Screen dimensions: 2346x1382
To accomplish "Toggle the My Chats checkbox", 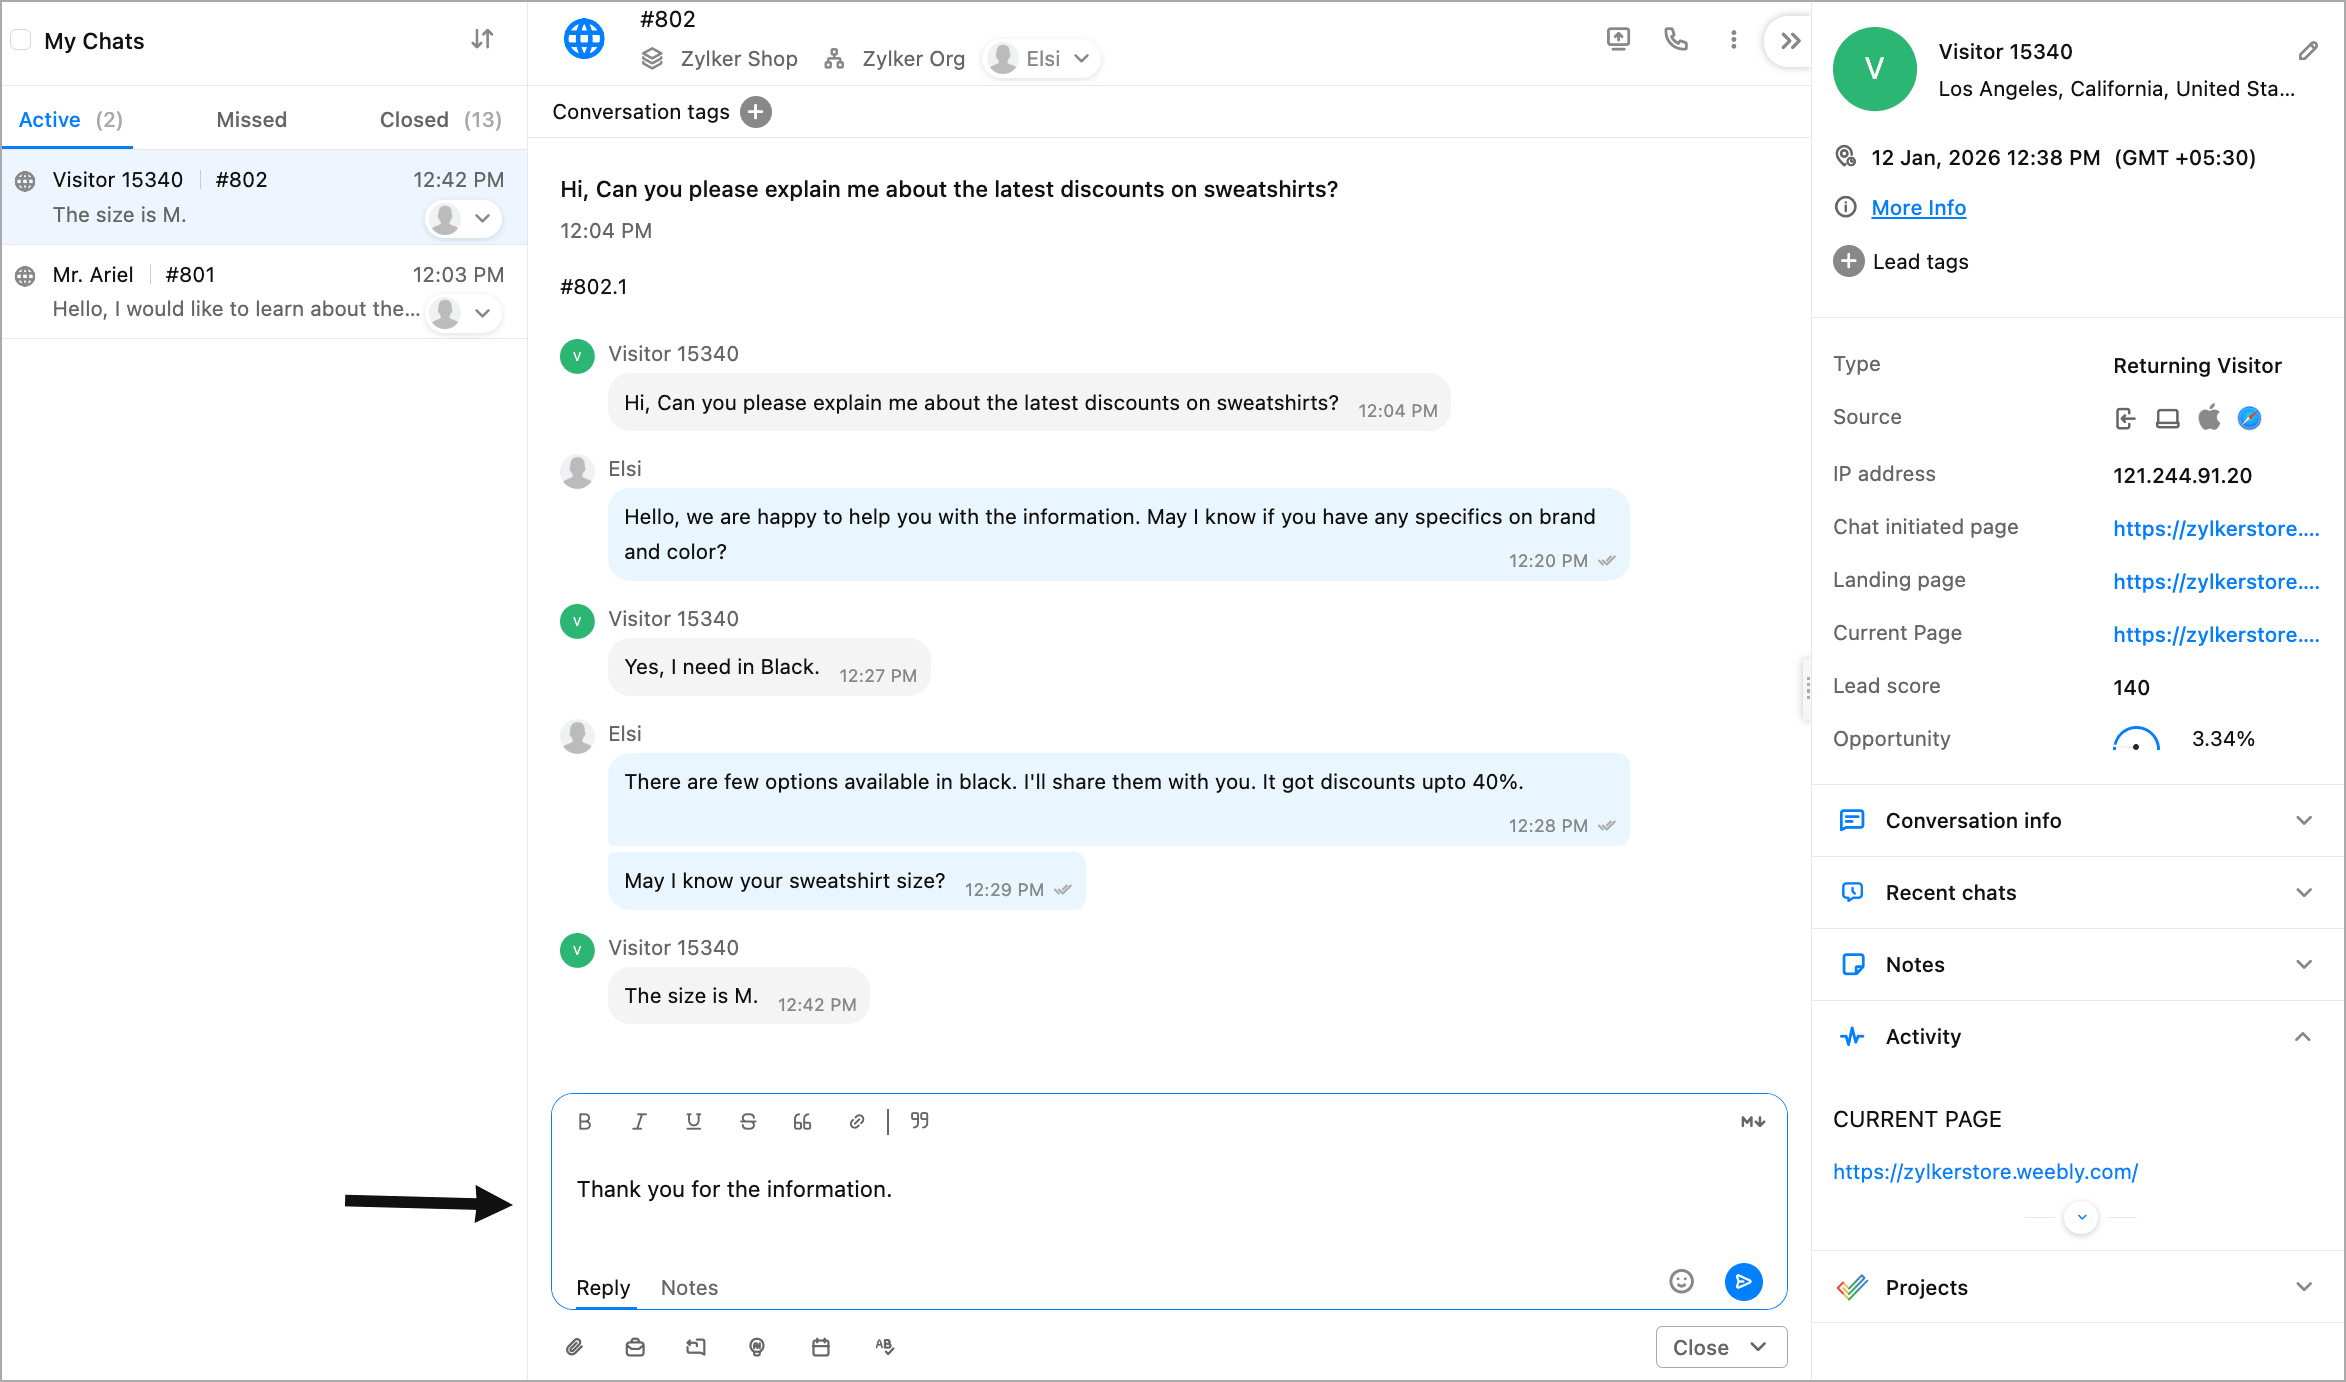I will (x=21, y=41).
